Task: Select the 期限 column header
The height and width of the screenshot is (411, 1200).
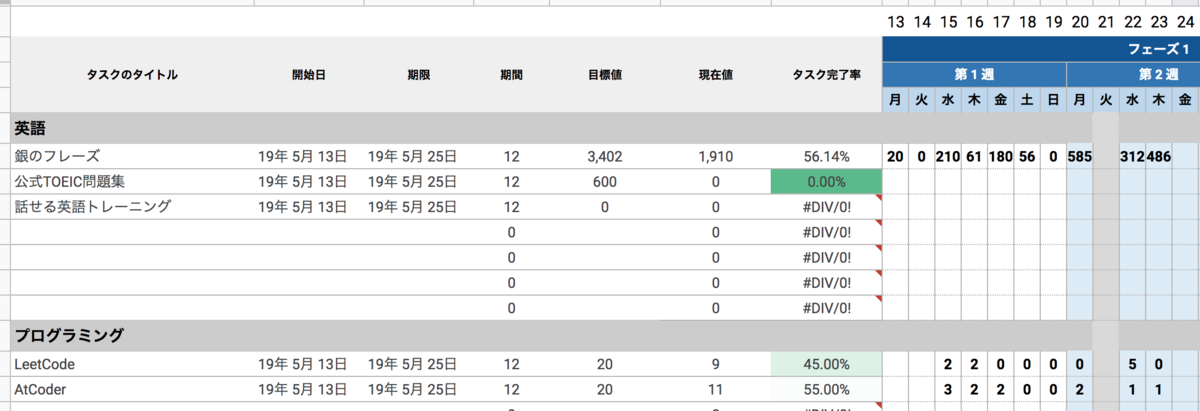Action: tap(418, 75)
